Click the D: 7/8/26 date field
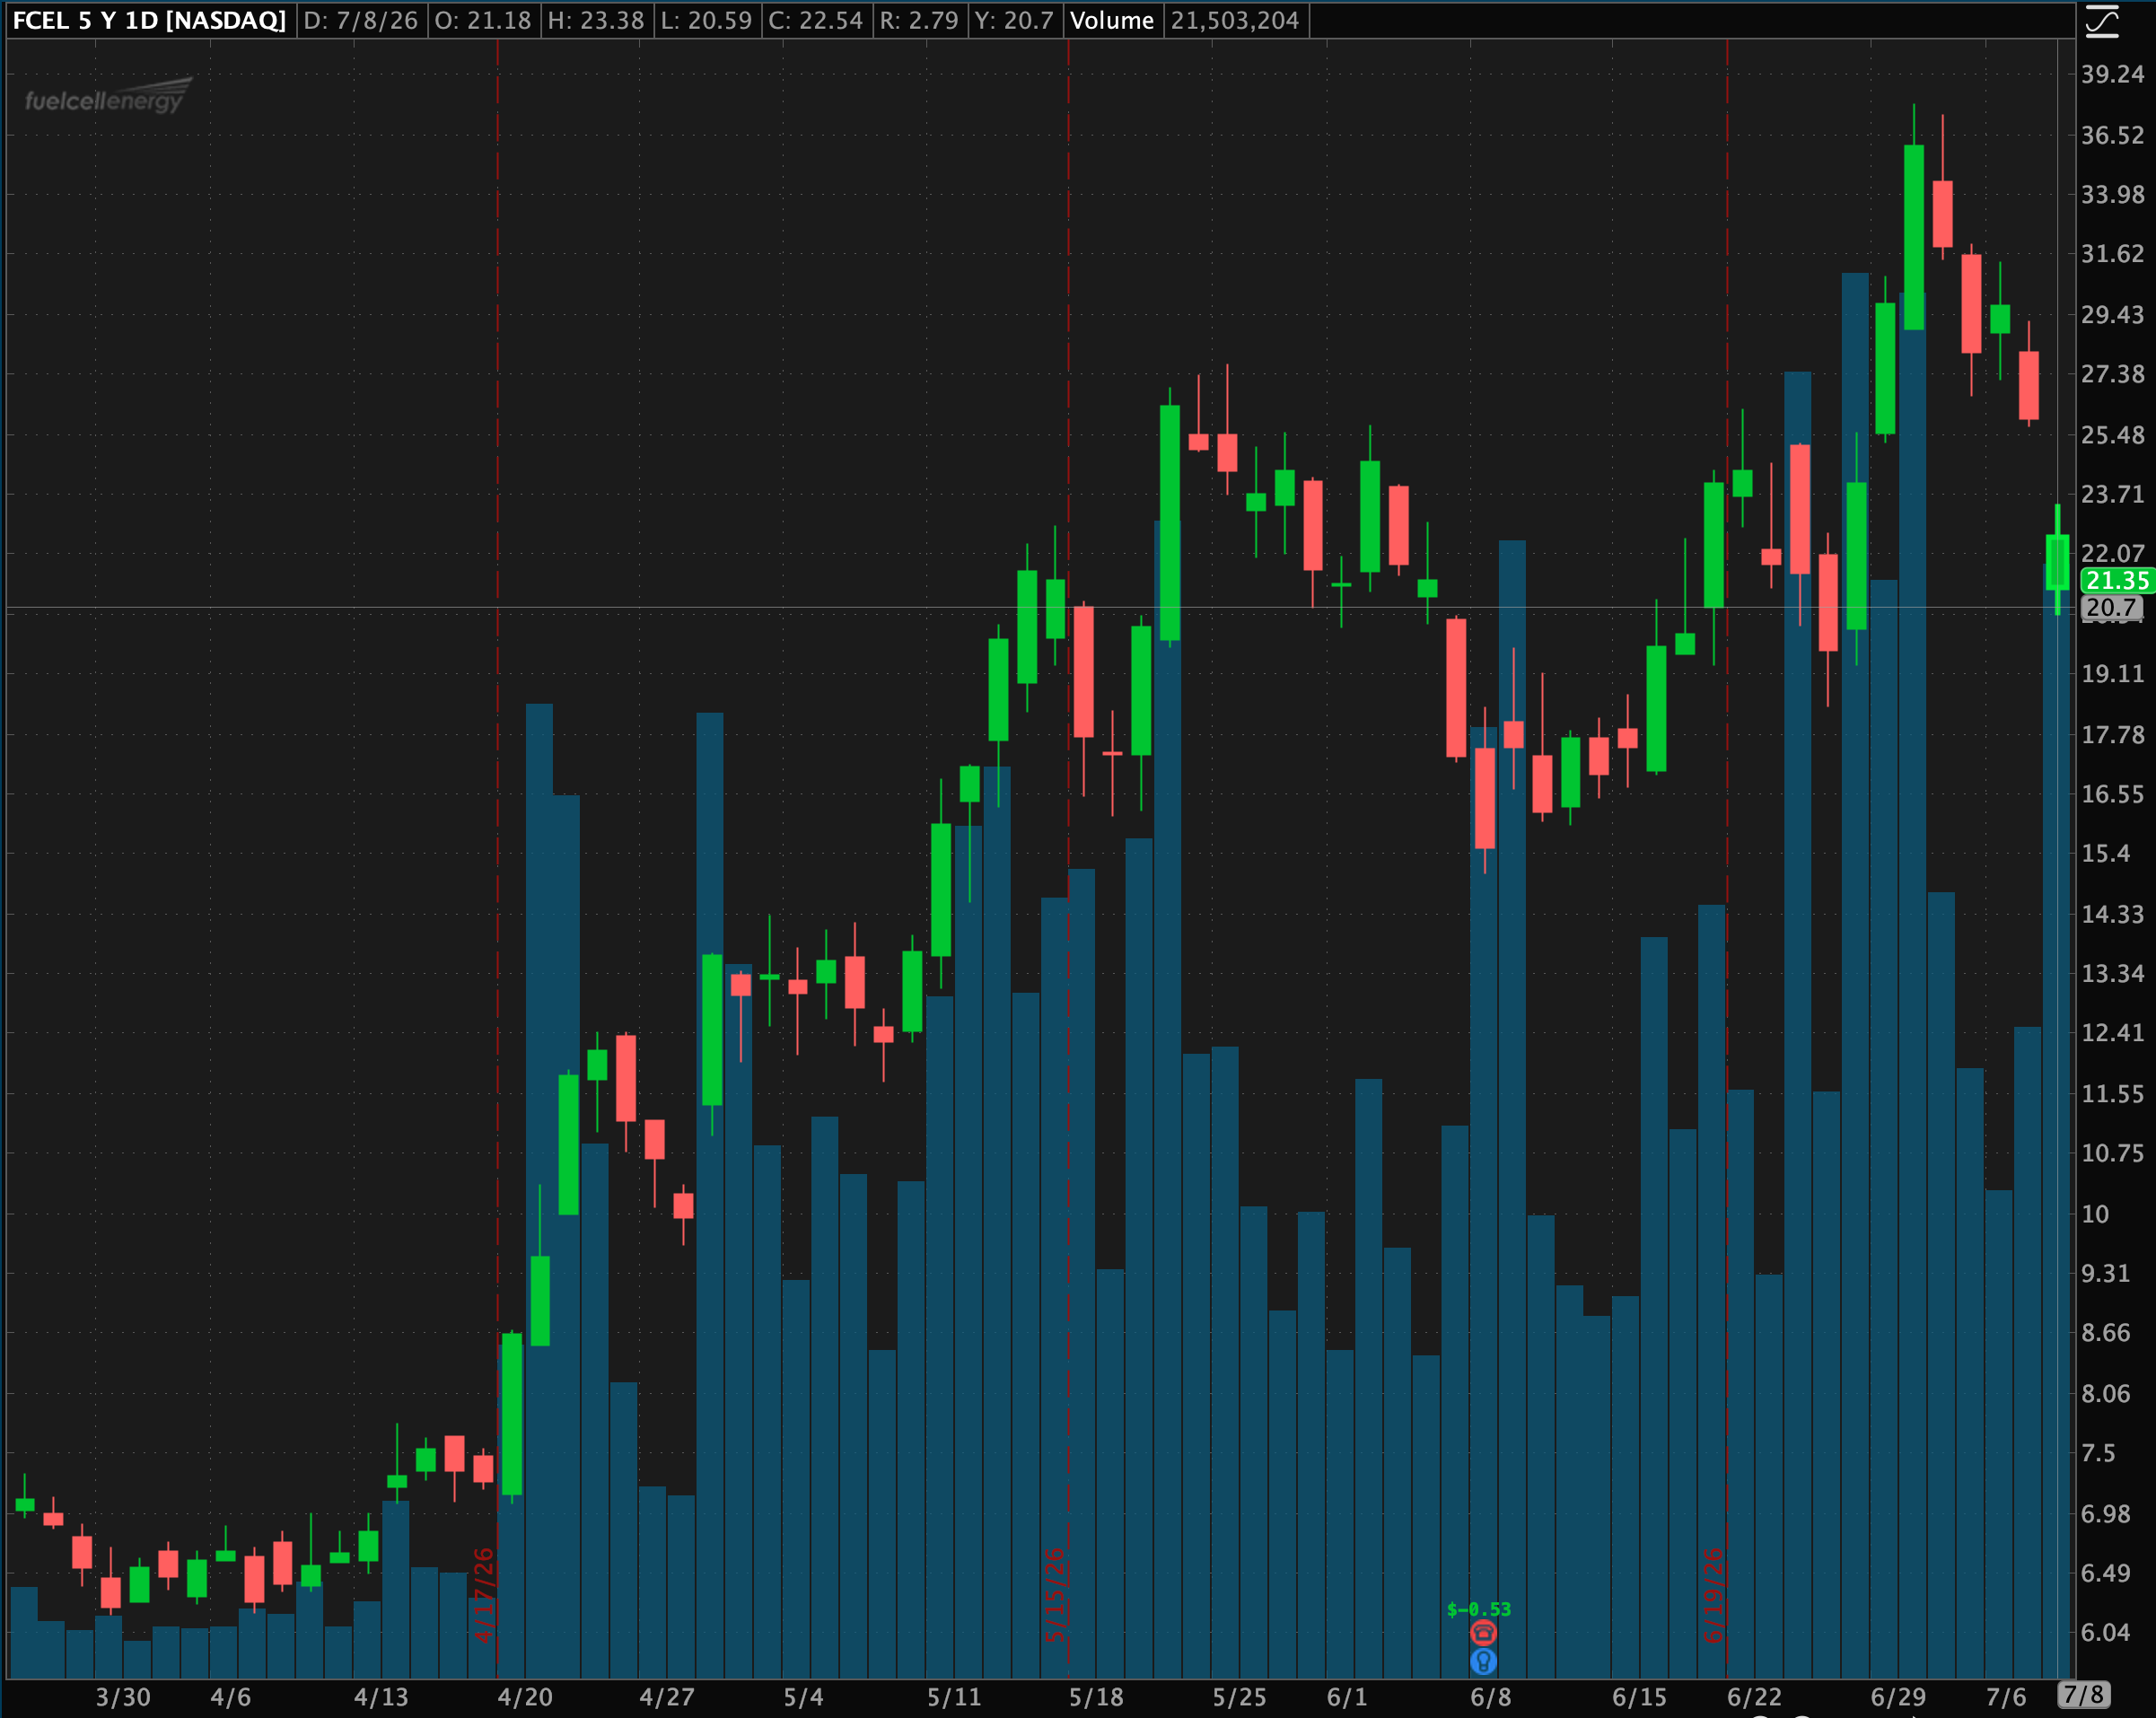 (x=360, y=20)
